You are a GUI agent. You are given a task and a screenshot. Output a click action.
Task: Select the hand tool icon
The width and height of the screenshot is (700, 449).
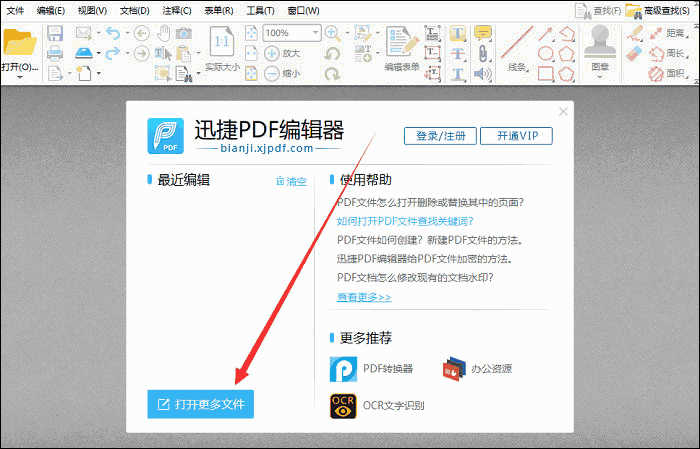pyautogui.click(x=164, y=33)
